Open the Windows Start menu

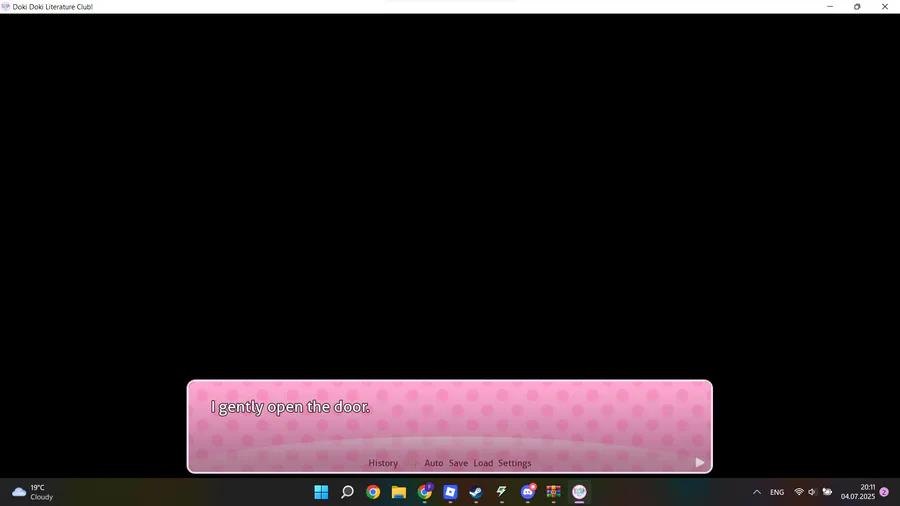(x=321, y=492)
